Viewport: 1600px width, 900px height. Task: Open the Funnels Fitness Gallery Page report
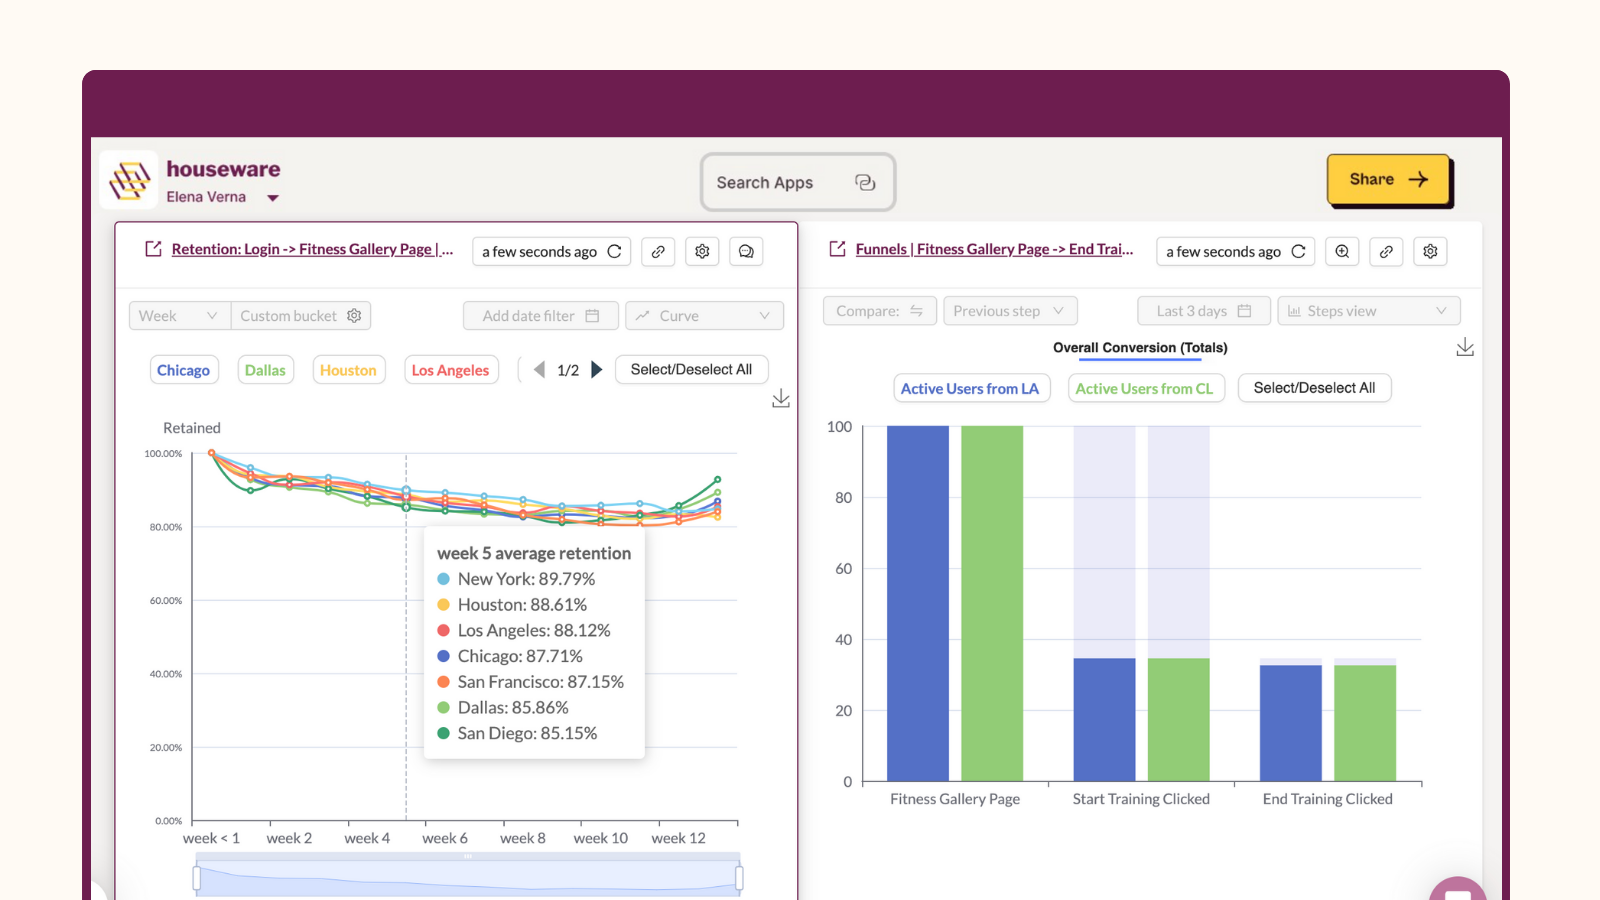995,249
